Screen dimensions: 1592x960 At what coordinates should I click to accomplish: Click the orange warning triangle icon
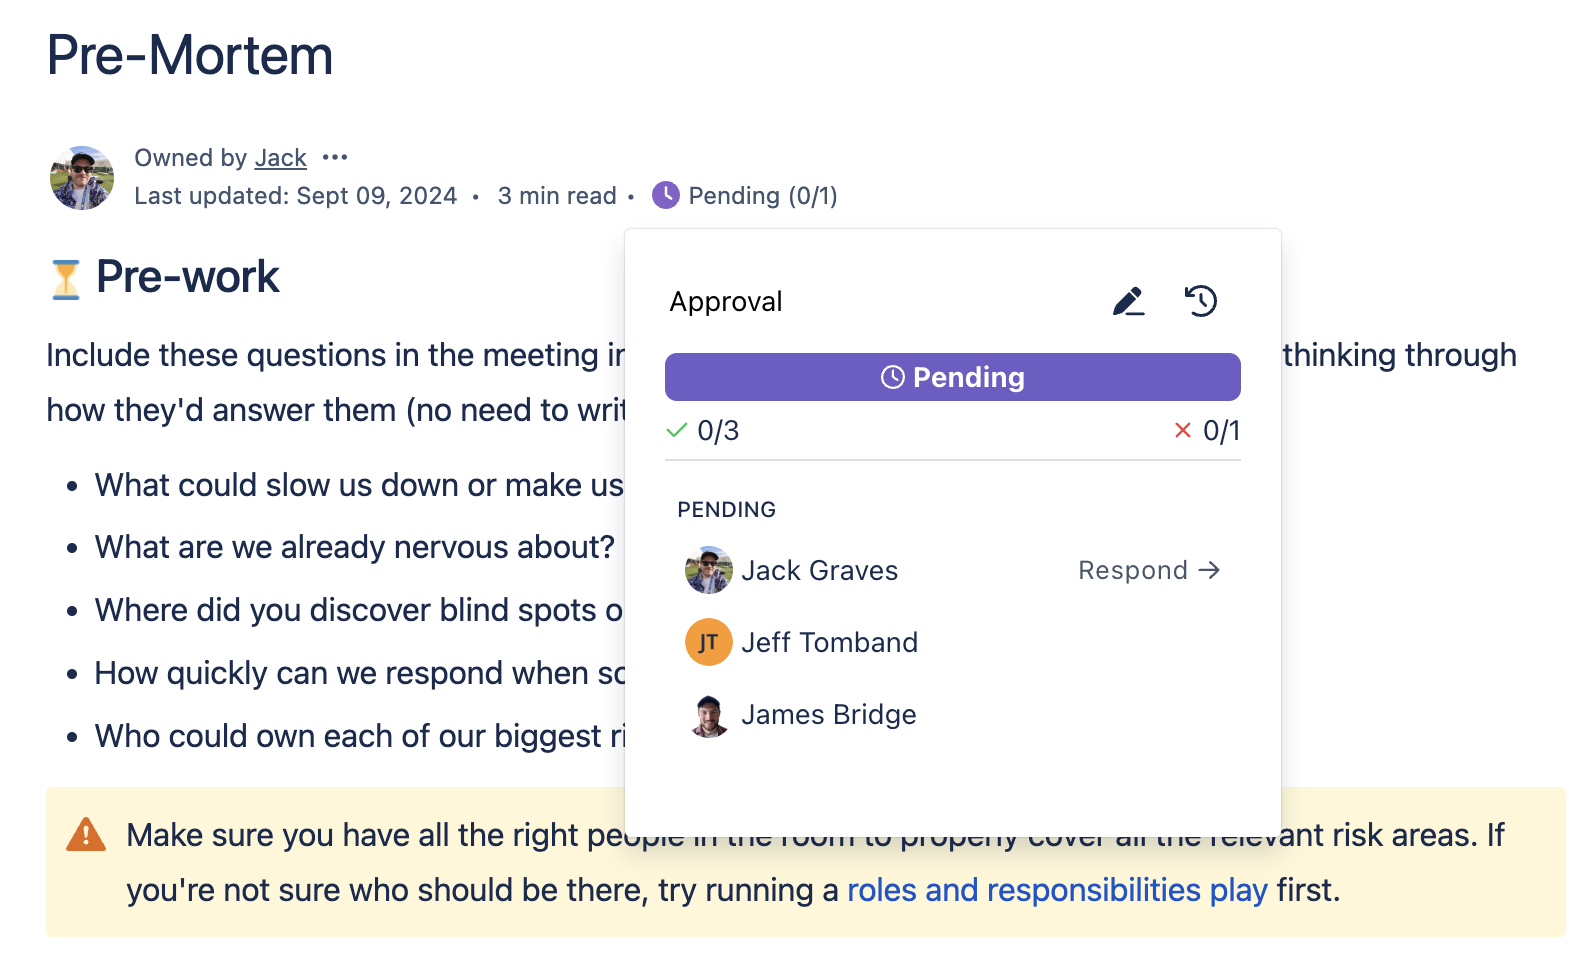[x=86, y=835]
